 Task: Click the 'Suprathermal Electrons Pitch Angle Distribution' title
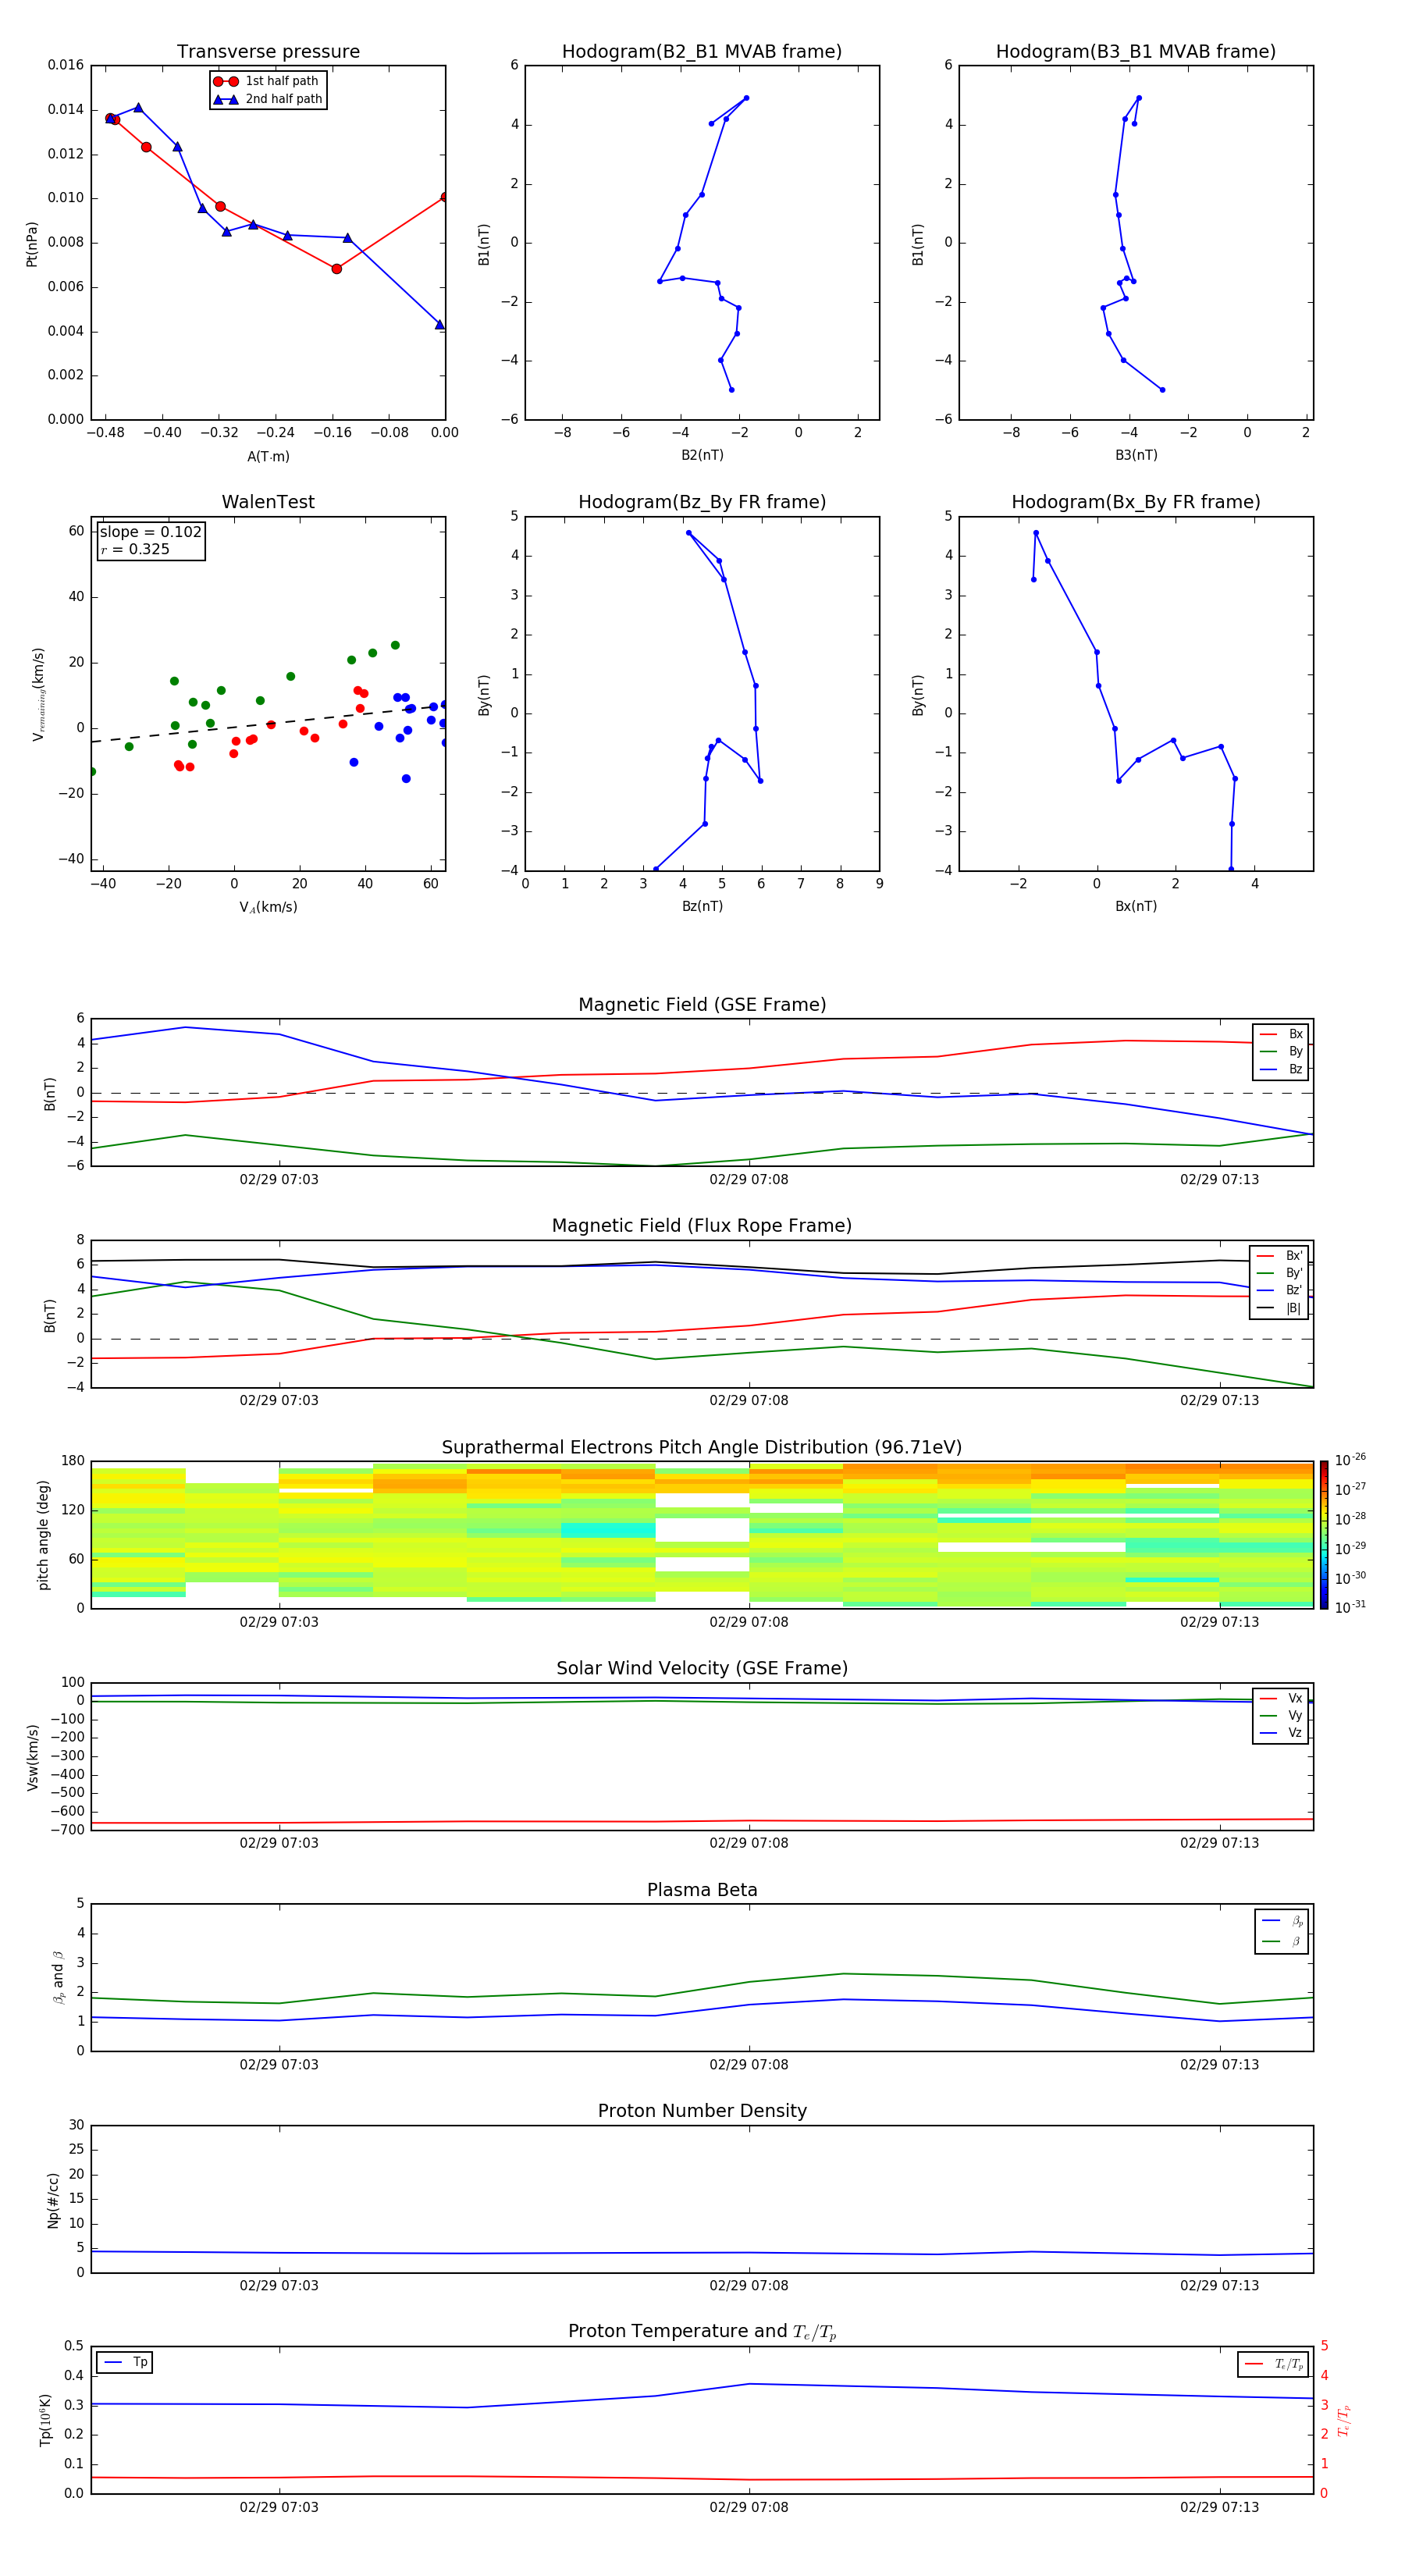pyautogui.click(x=702, y=1448)
